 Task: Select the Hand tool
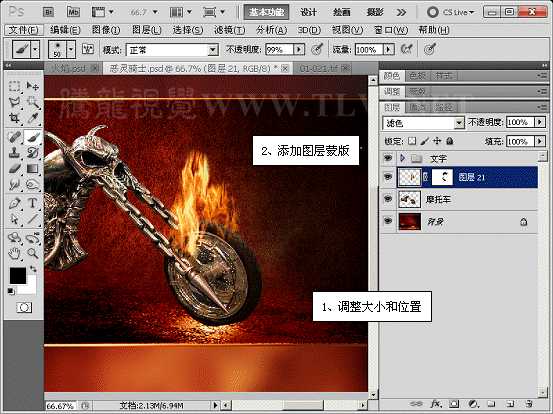(14, 253)
